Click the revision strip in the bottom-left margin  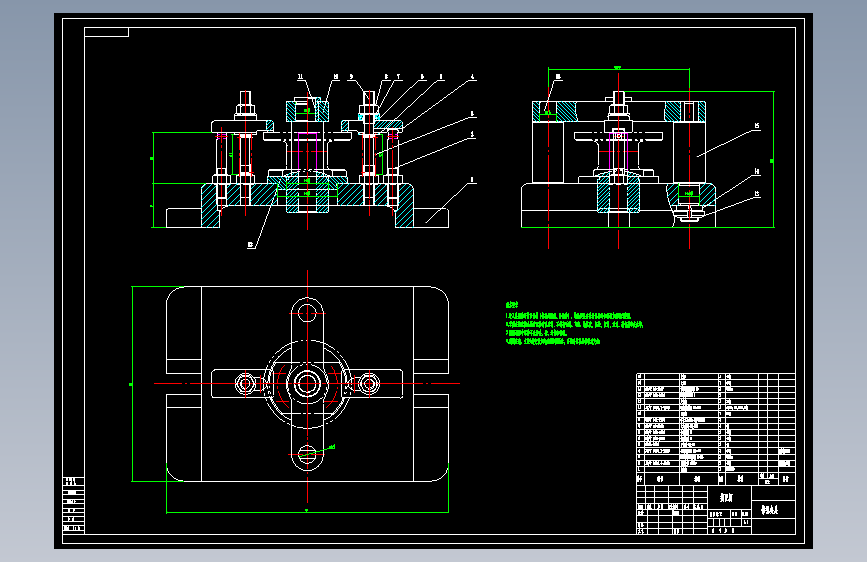click(74, 504)
